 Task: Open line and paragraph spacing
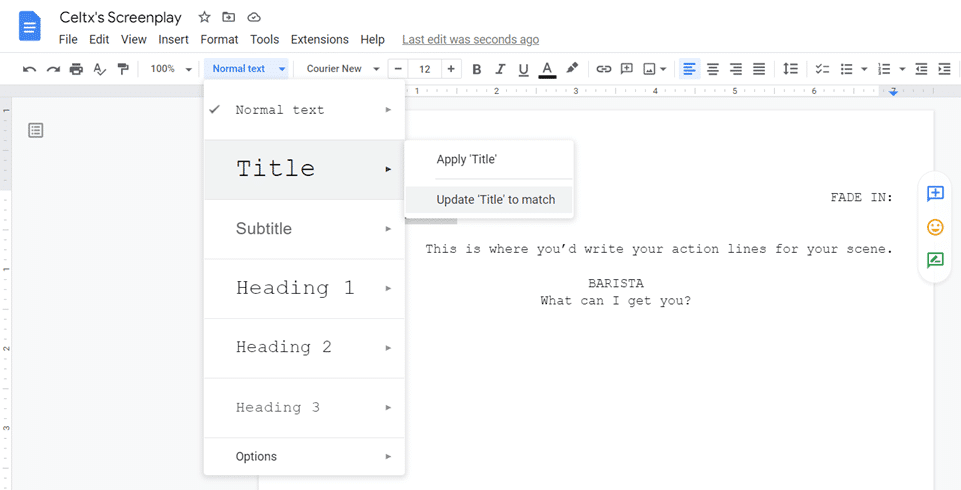tap(791, 69)
